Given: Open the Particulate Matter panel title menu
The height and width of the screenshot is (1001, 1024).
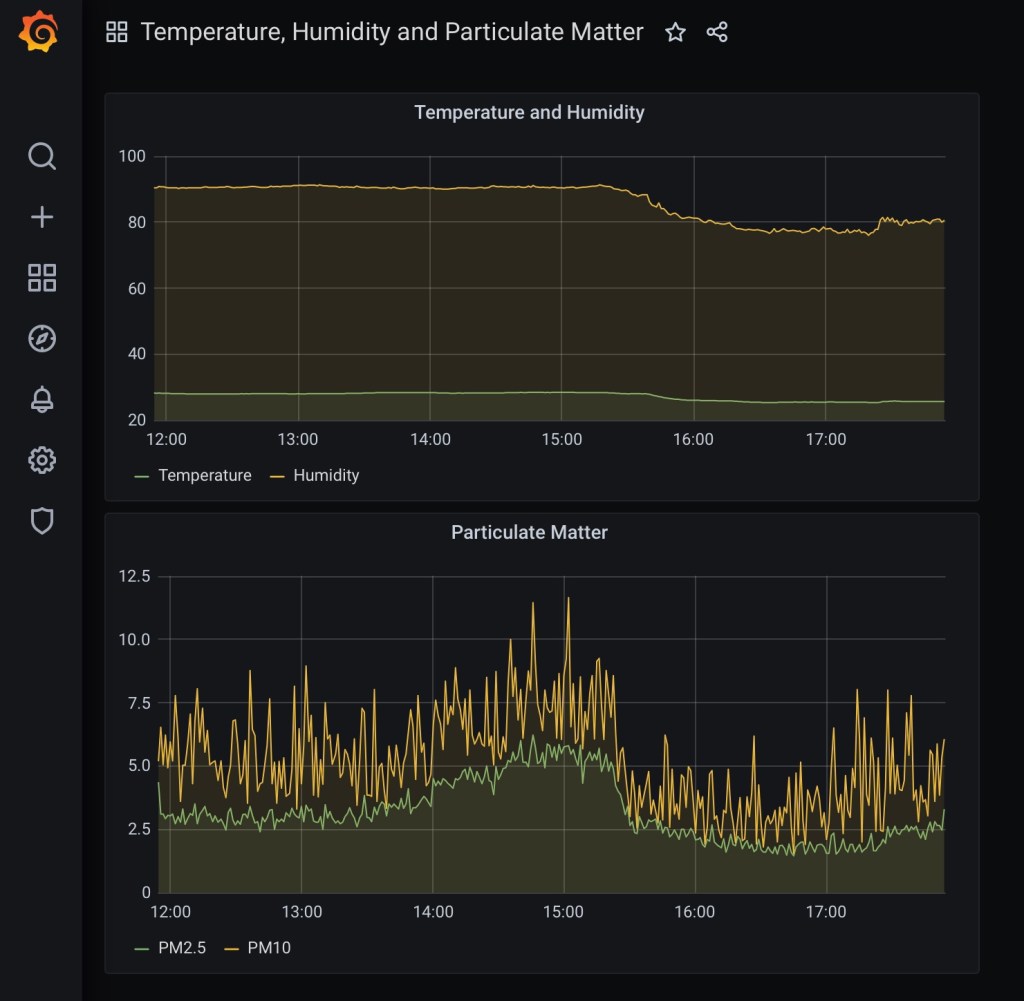Looking at the screenshot, I should tap(529, 532).
